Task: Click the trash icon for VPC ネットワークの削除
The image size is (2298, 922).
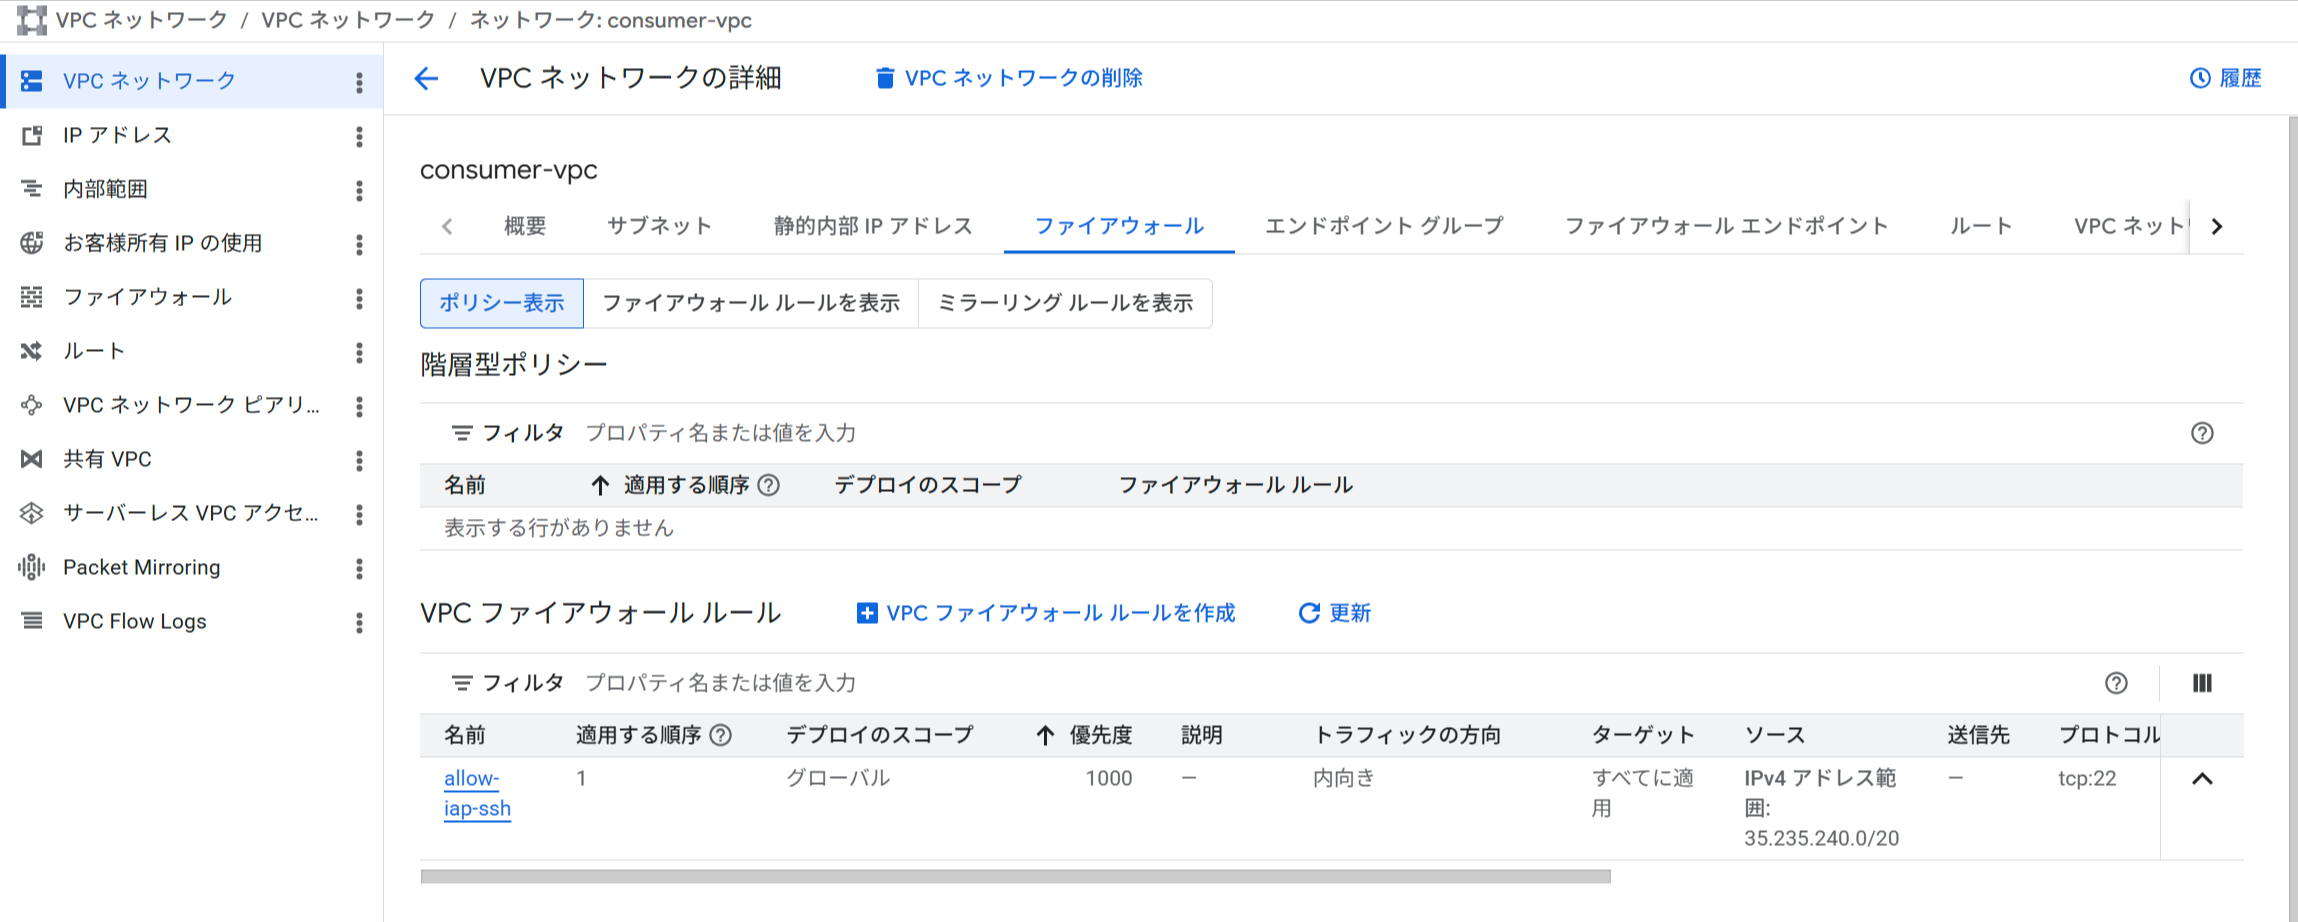Action: (885, 78)
